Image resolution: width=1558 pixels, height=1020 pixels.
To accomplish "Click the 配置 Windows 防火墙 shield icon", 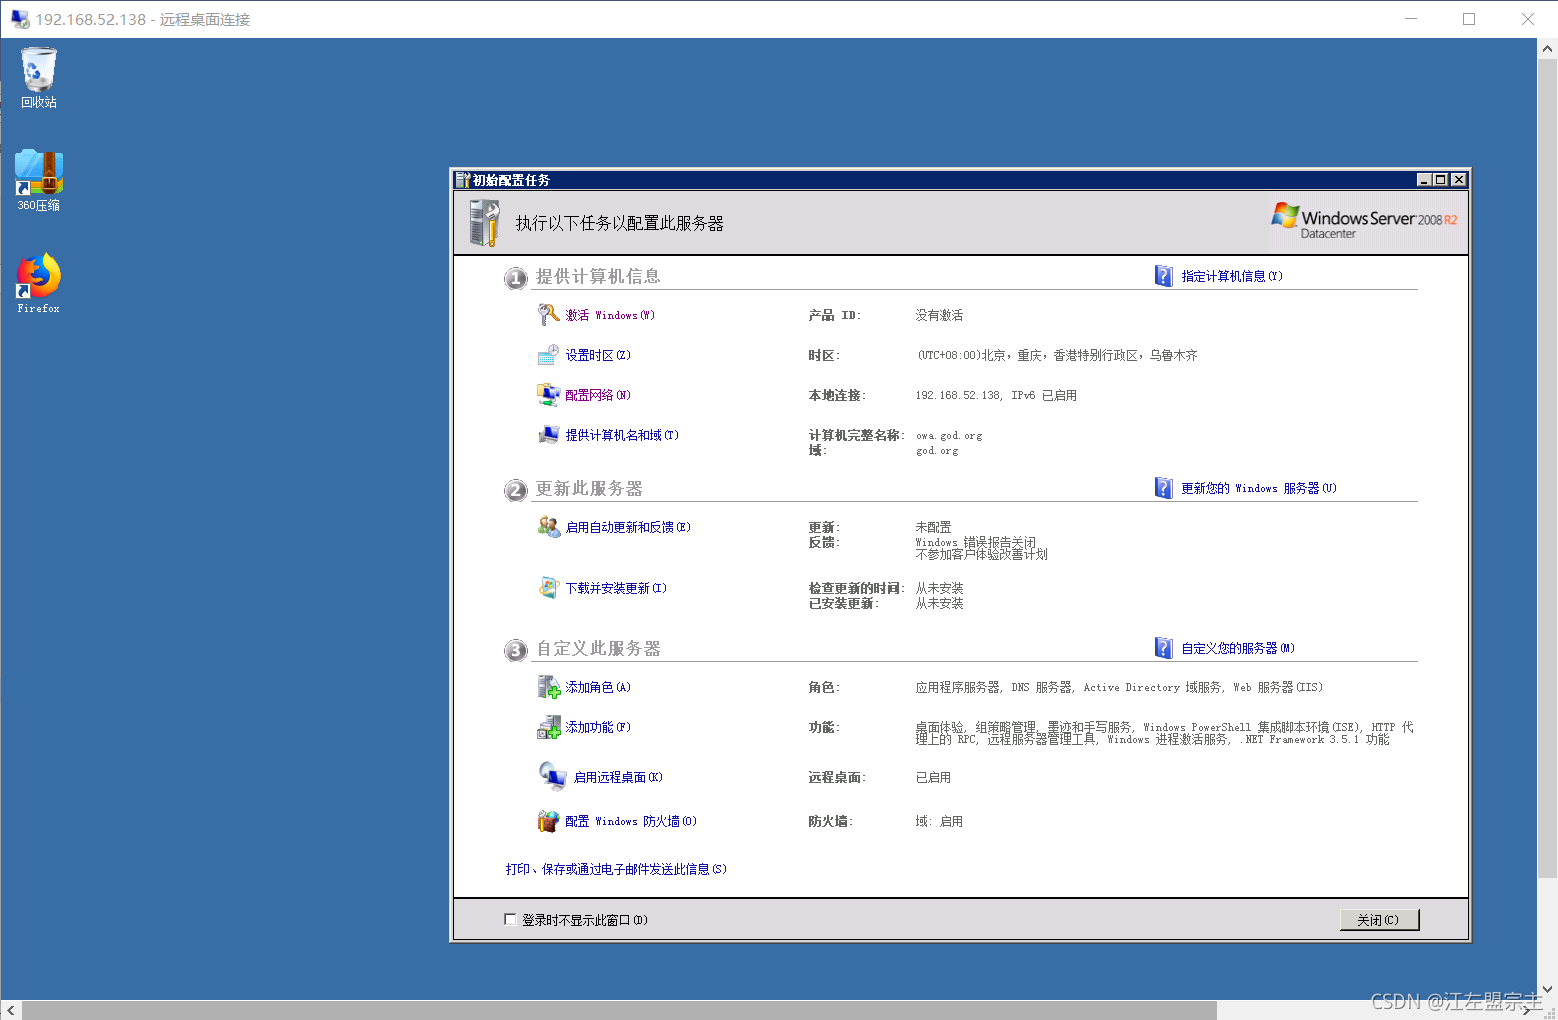I will click(x=548, y=820).
